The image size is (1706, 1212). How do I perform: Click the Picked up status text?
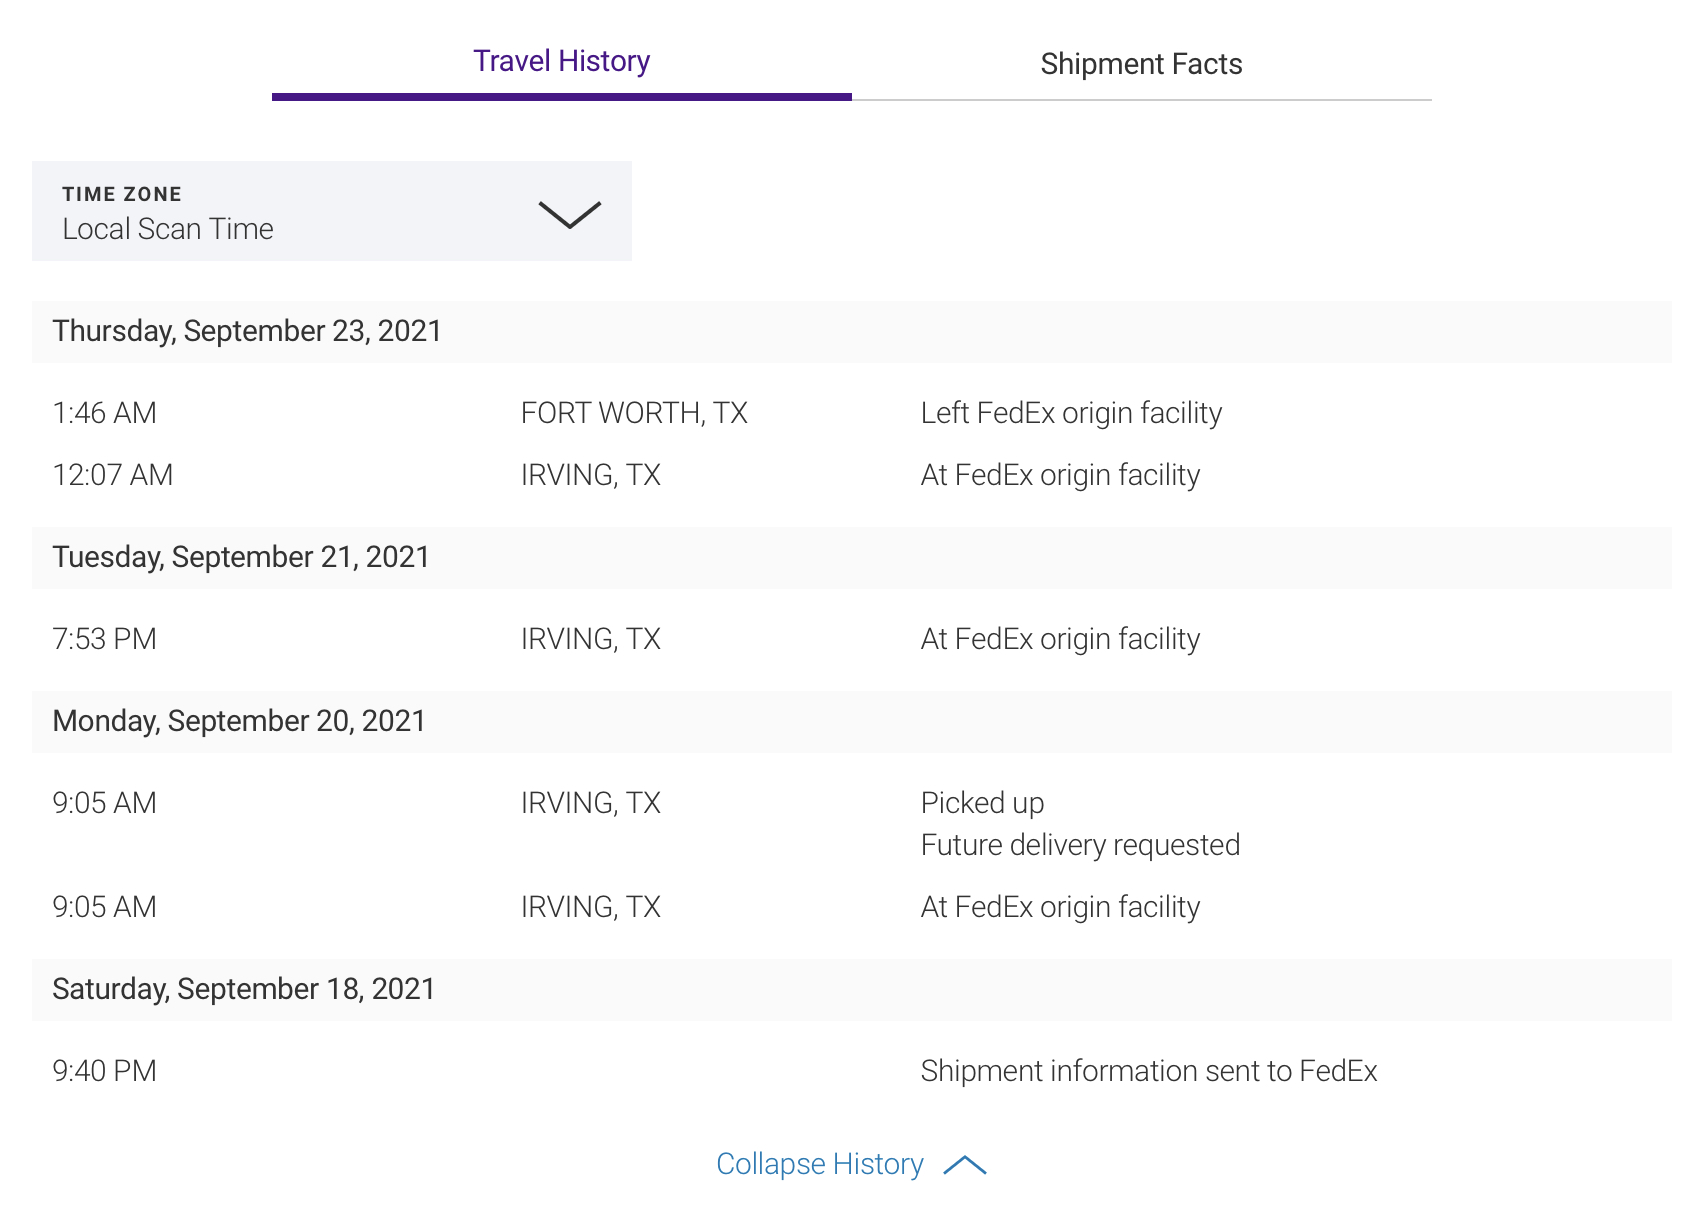pyautogui.click(x=982, y=803)
